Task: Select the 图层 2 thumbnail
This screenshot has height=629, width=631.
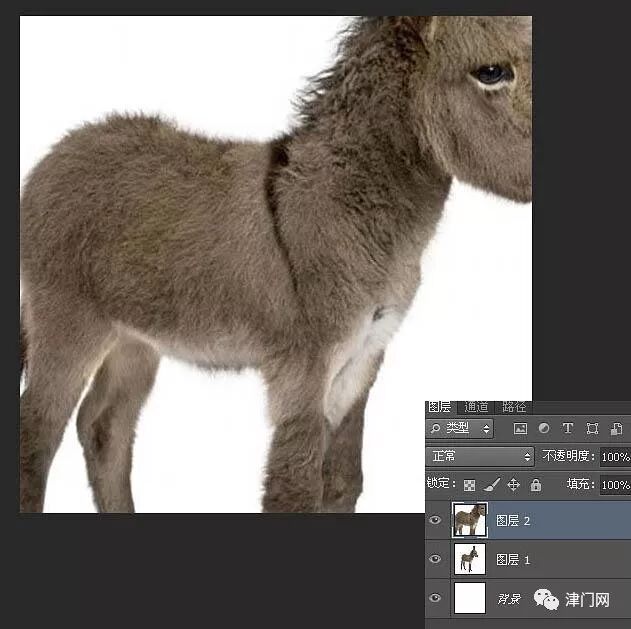Action: [x=470, y=520]
